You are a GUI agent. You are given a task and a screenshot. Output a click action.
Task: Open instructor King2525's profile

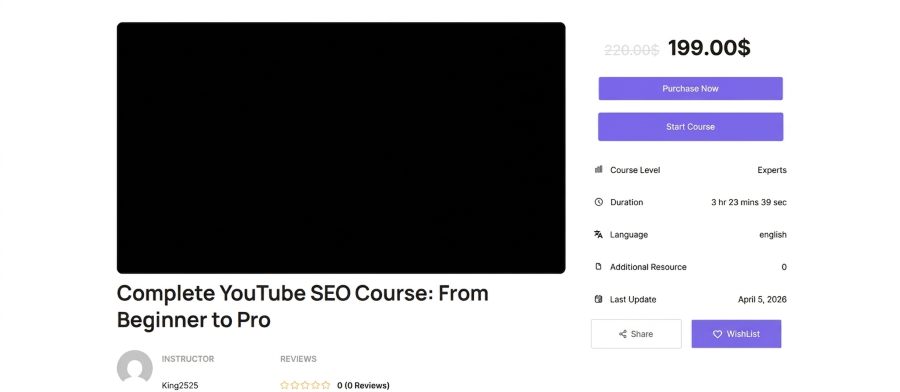coord(180,386)
